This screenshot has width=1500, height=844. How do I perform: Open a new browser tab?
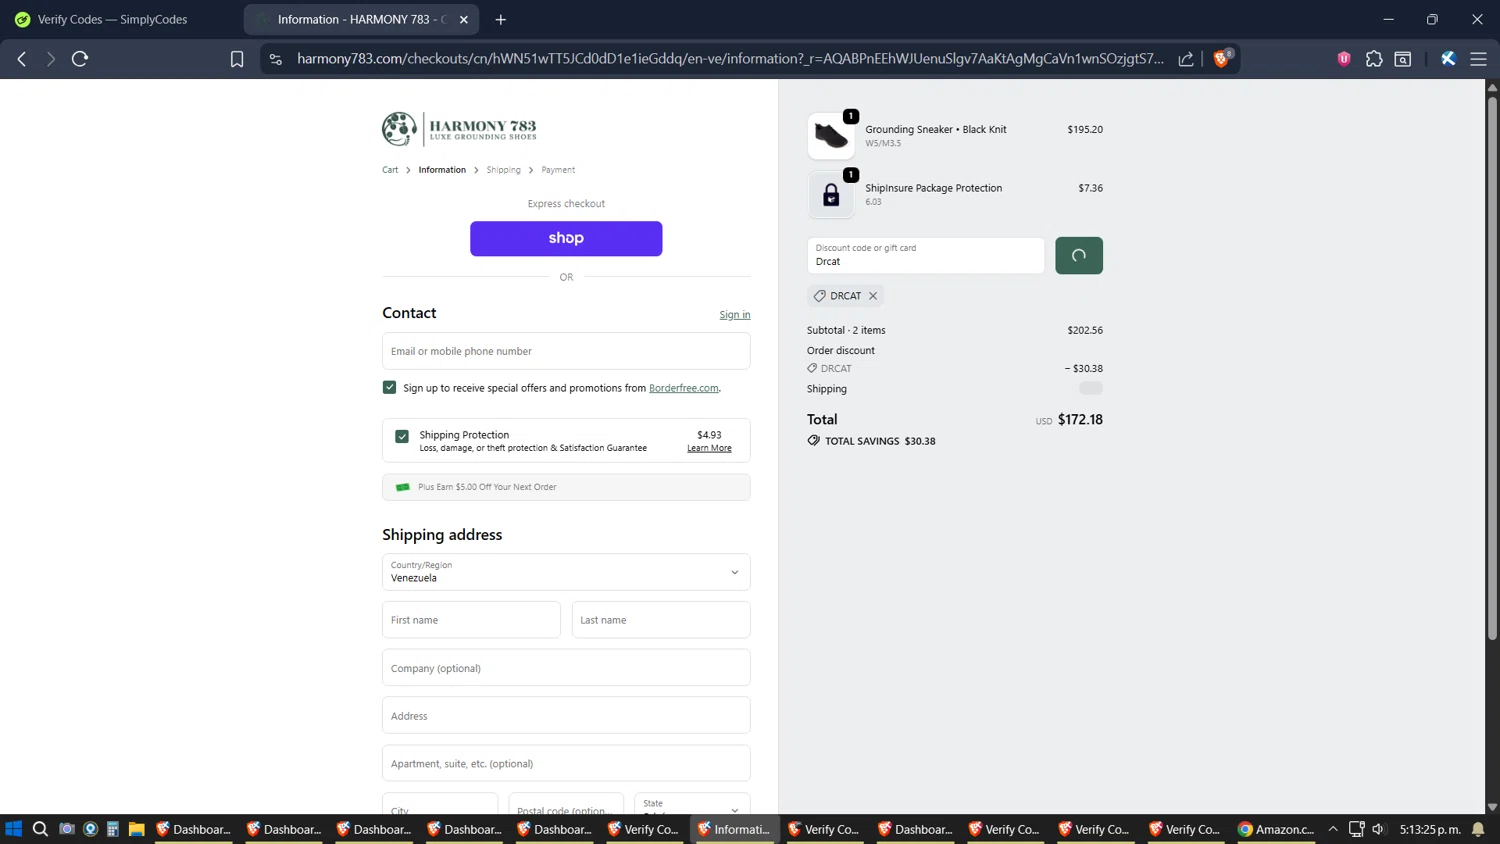point(501,19)
